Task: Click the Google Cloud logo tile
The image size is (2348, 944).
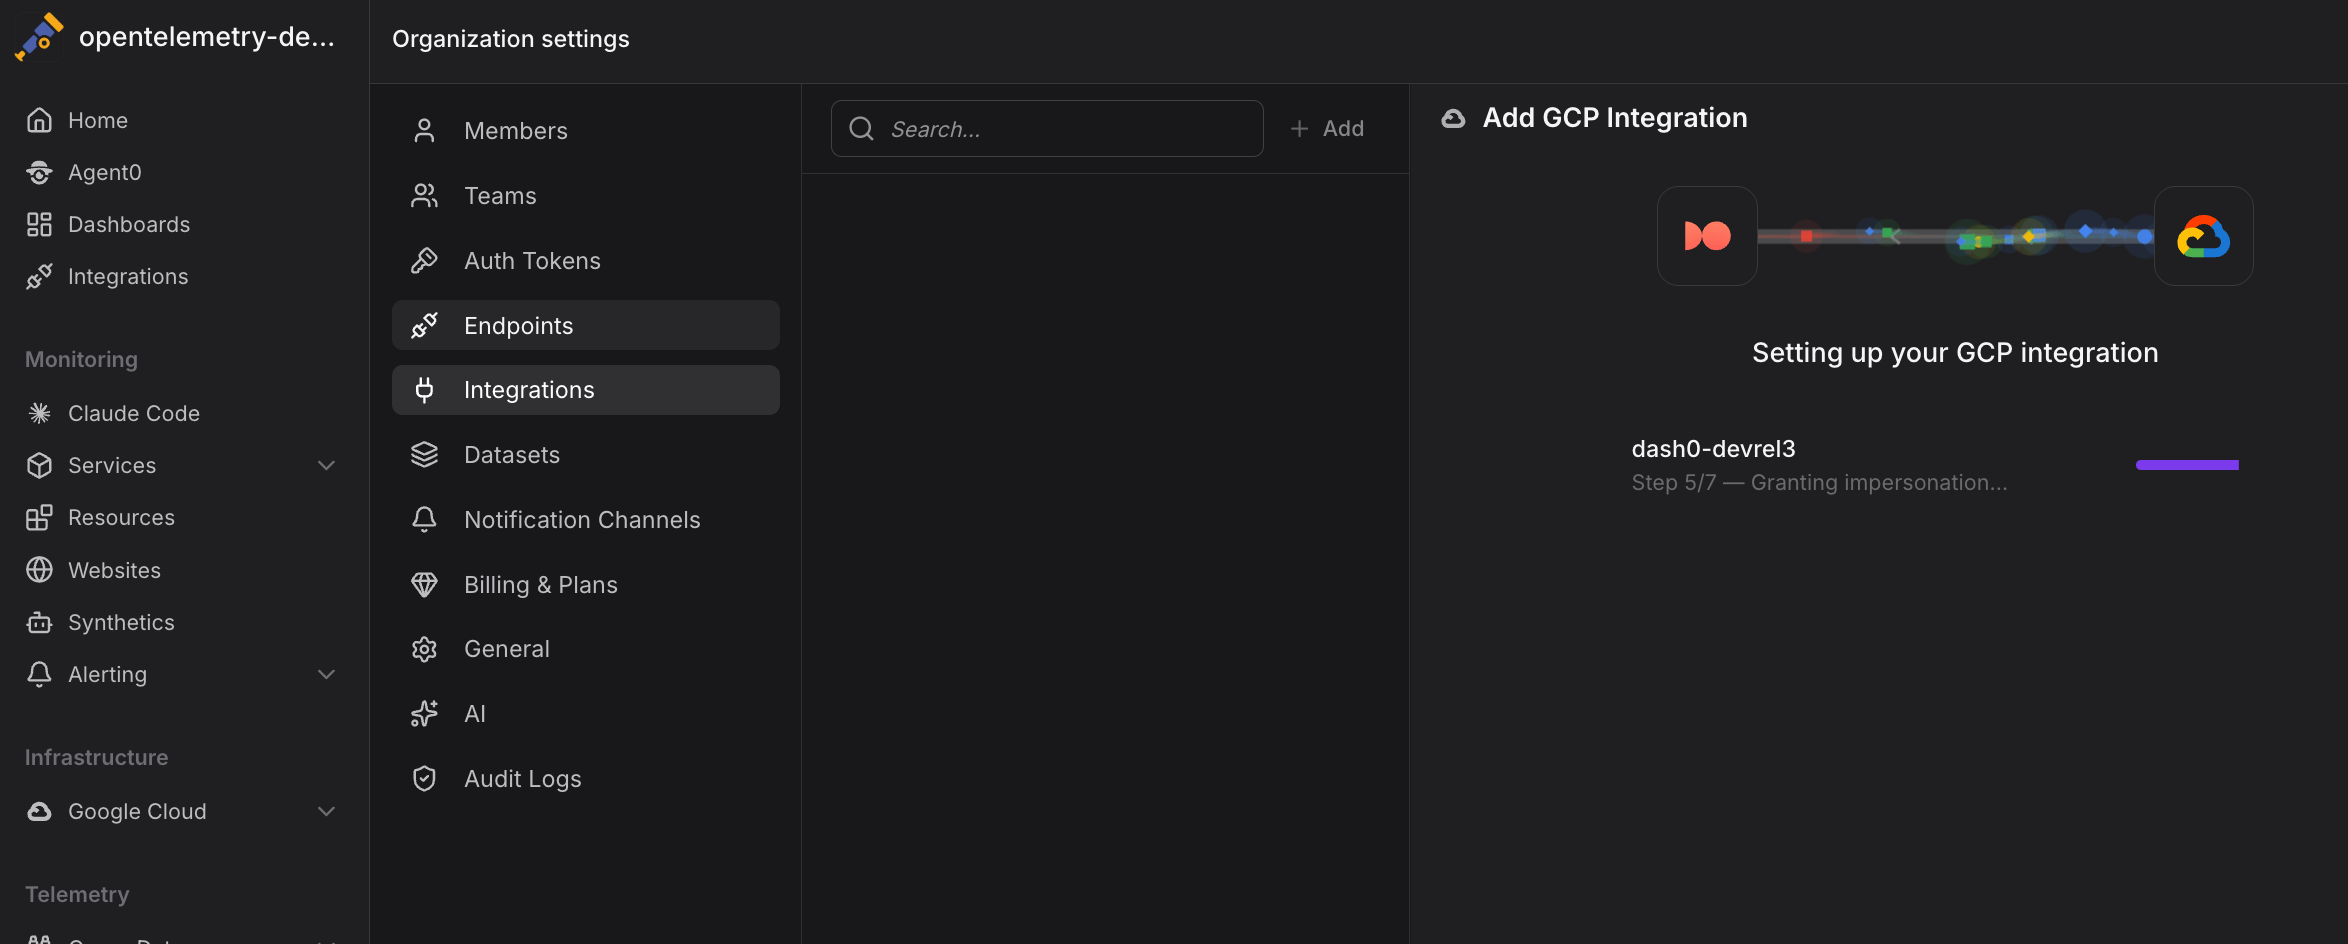Action: 2203,236
